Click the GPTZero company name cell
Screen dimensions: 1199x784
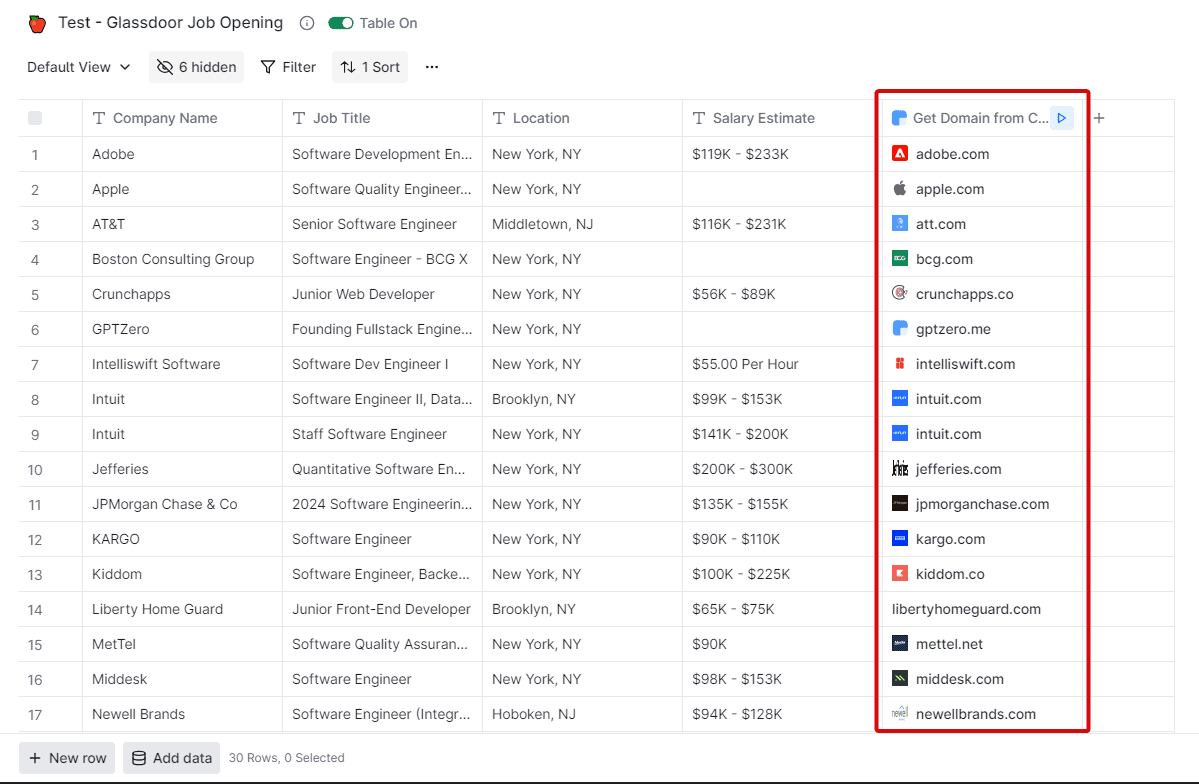click(183, 330)
